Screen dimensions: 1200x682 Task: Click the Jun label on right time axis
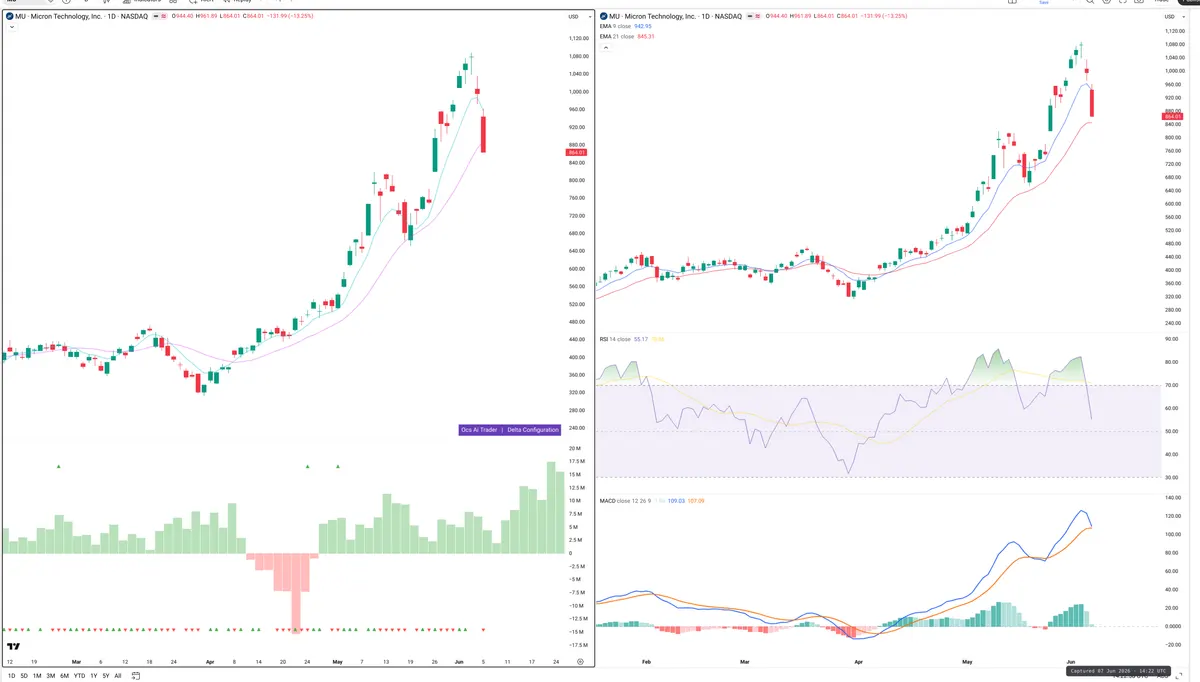(1071, 661)
